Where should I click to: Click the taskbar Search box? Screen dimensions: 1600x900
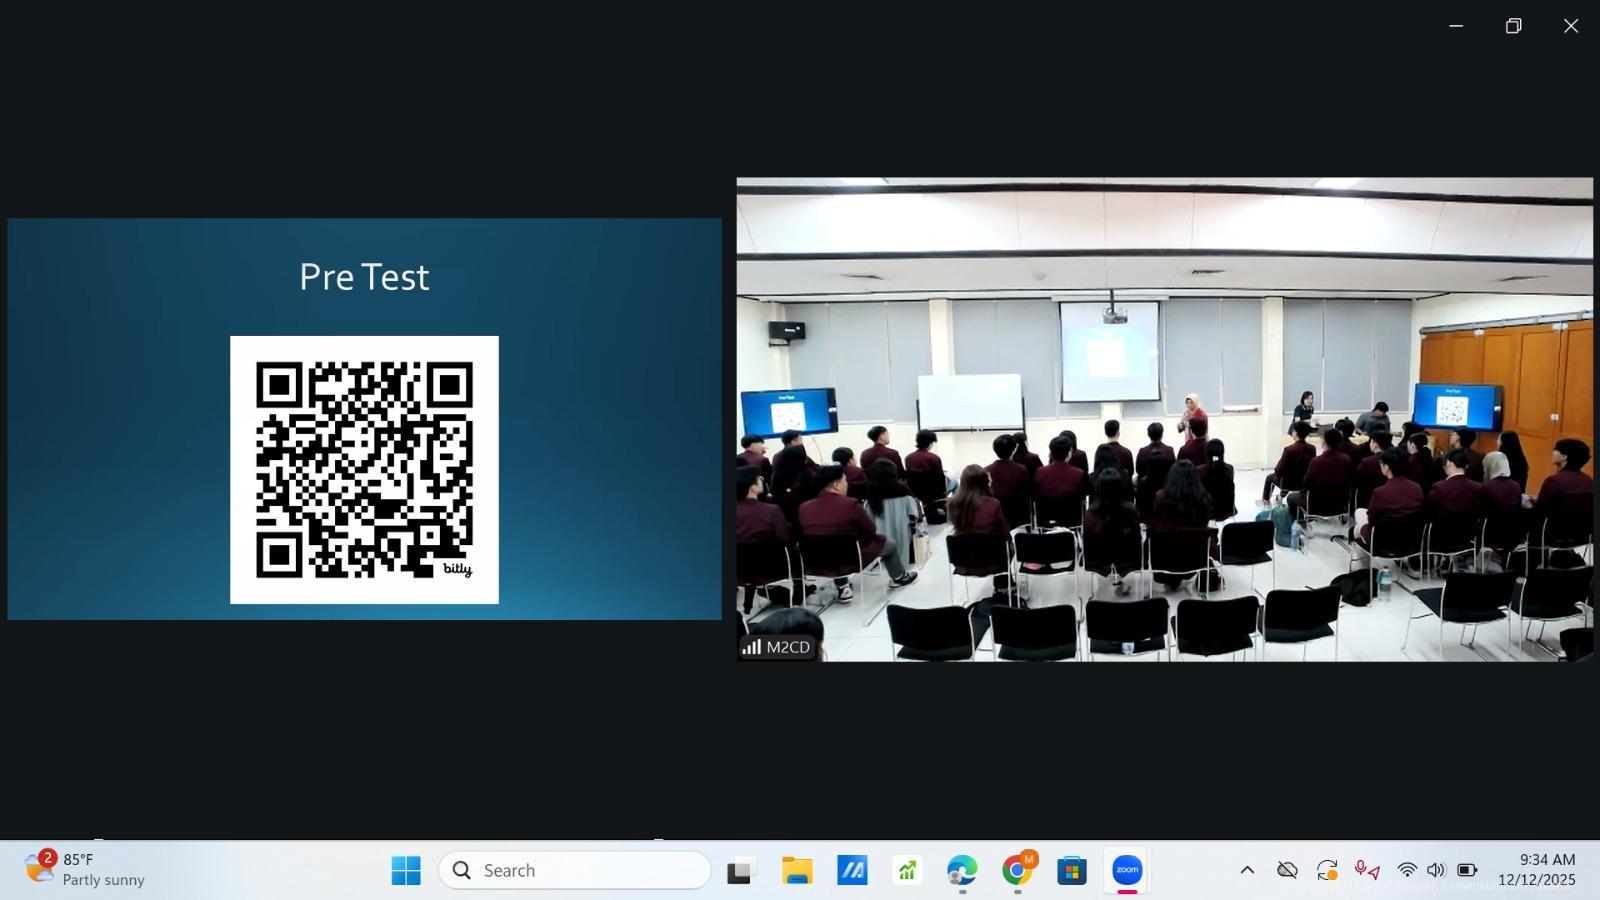(575, 870)
